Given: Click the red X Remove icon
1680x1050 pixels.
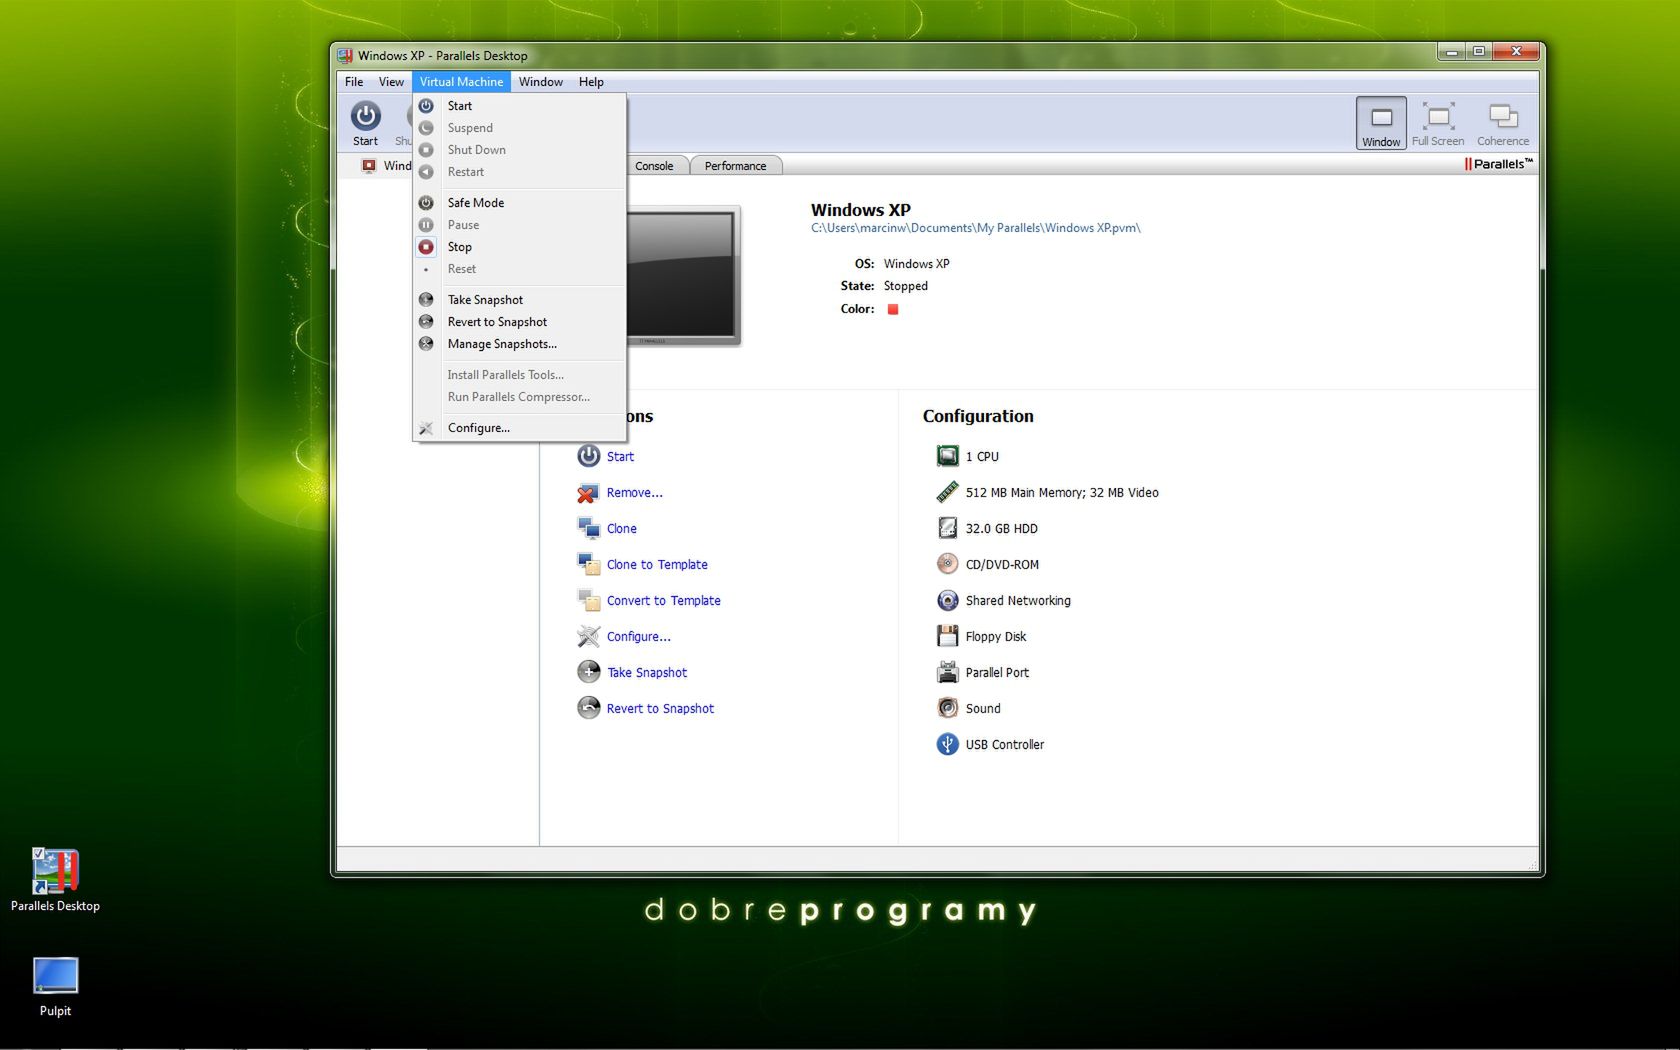Looking at the screenshot, I should 589,493.
